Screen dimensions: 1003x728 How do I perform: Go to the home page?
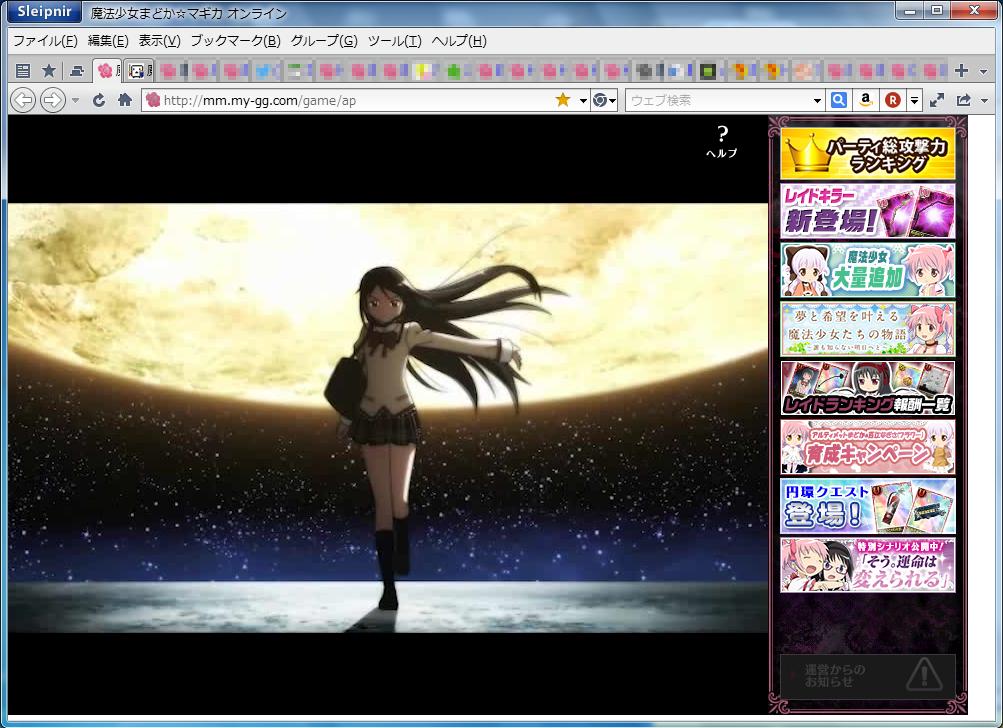[x=125, y=100]
